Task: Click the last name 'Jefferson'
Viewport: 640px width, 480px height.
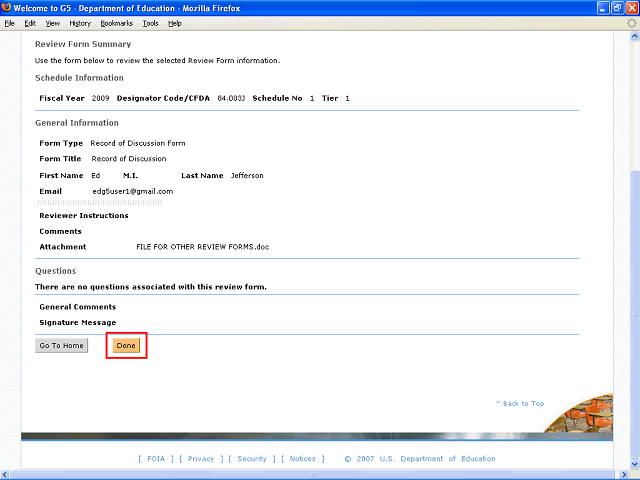Action: tap(247, 176)
